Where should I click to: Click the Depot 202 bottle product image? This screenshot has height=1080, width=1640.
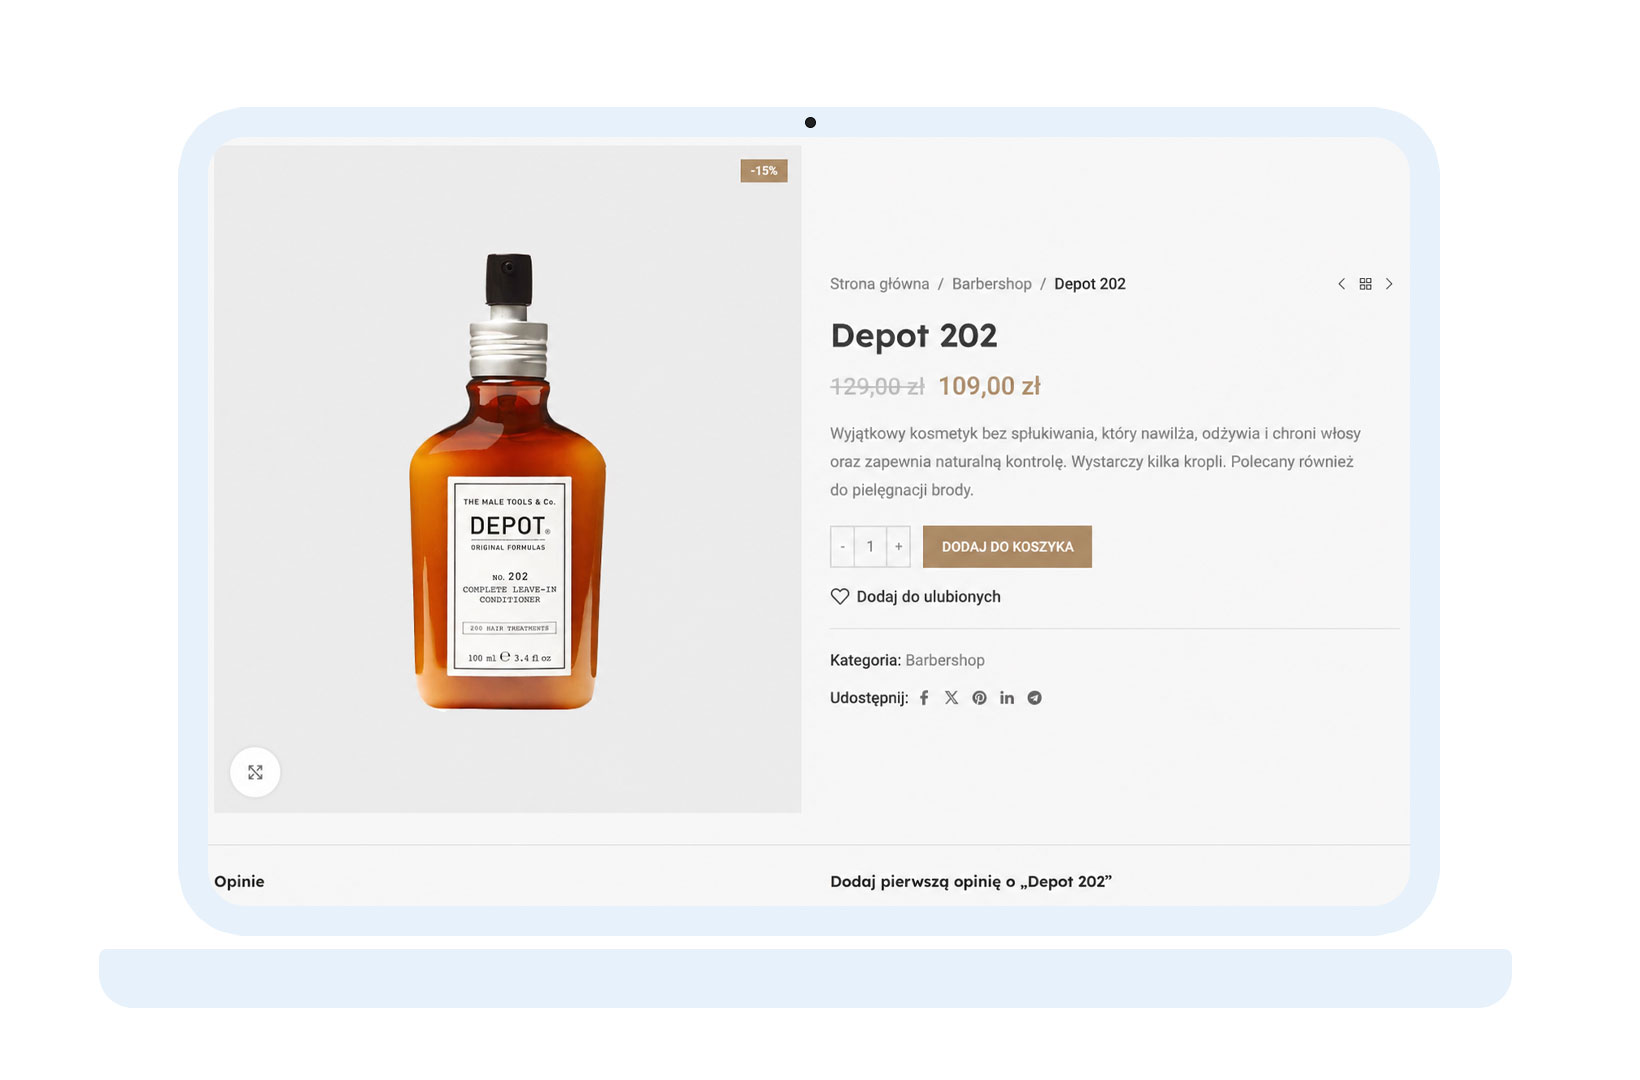coord(508,480)
